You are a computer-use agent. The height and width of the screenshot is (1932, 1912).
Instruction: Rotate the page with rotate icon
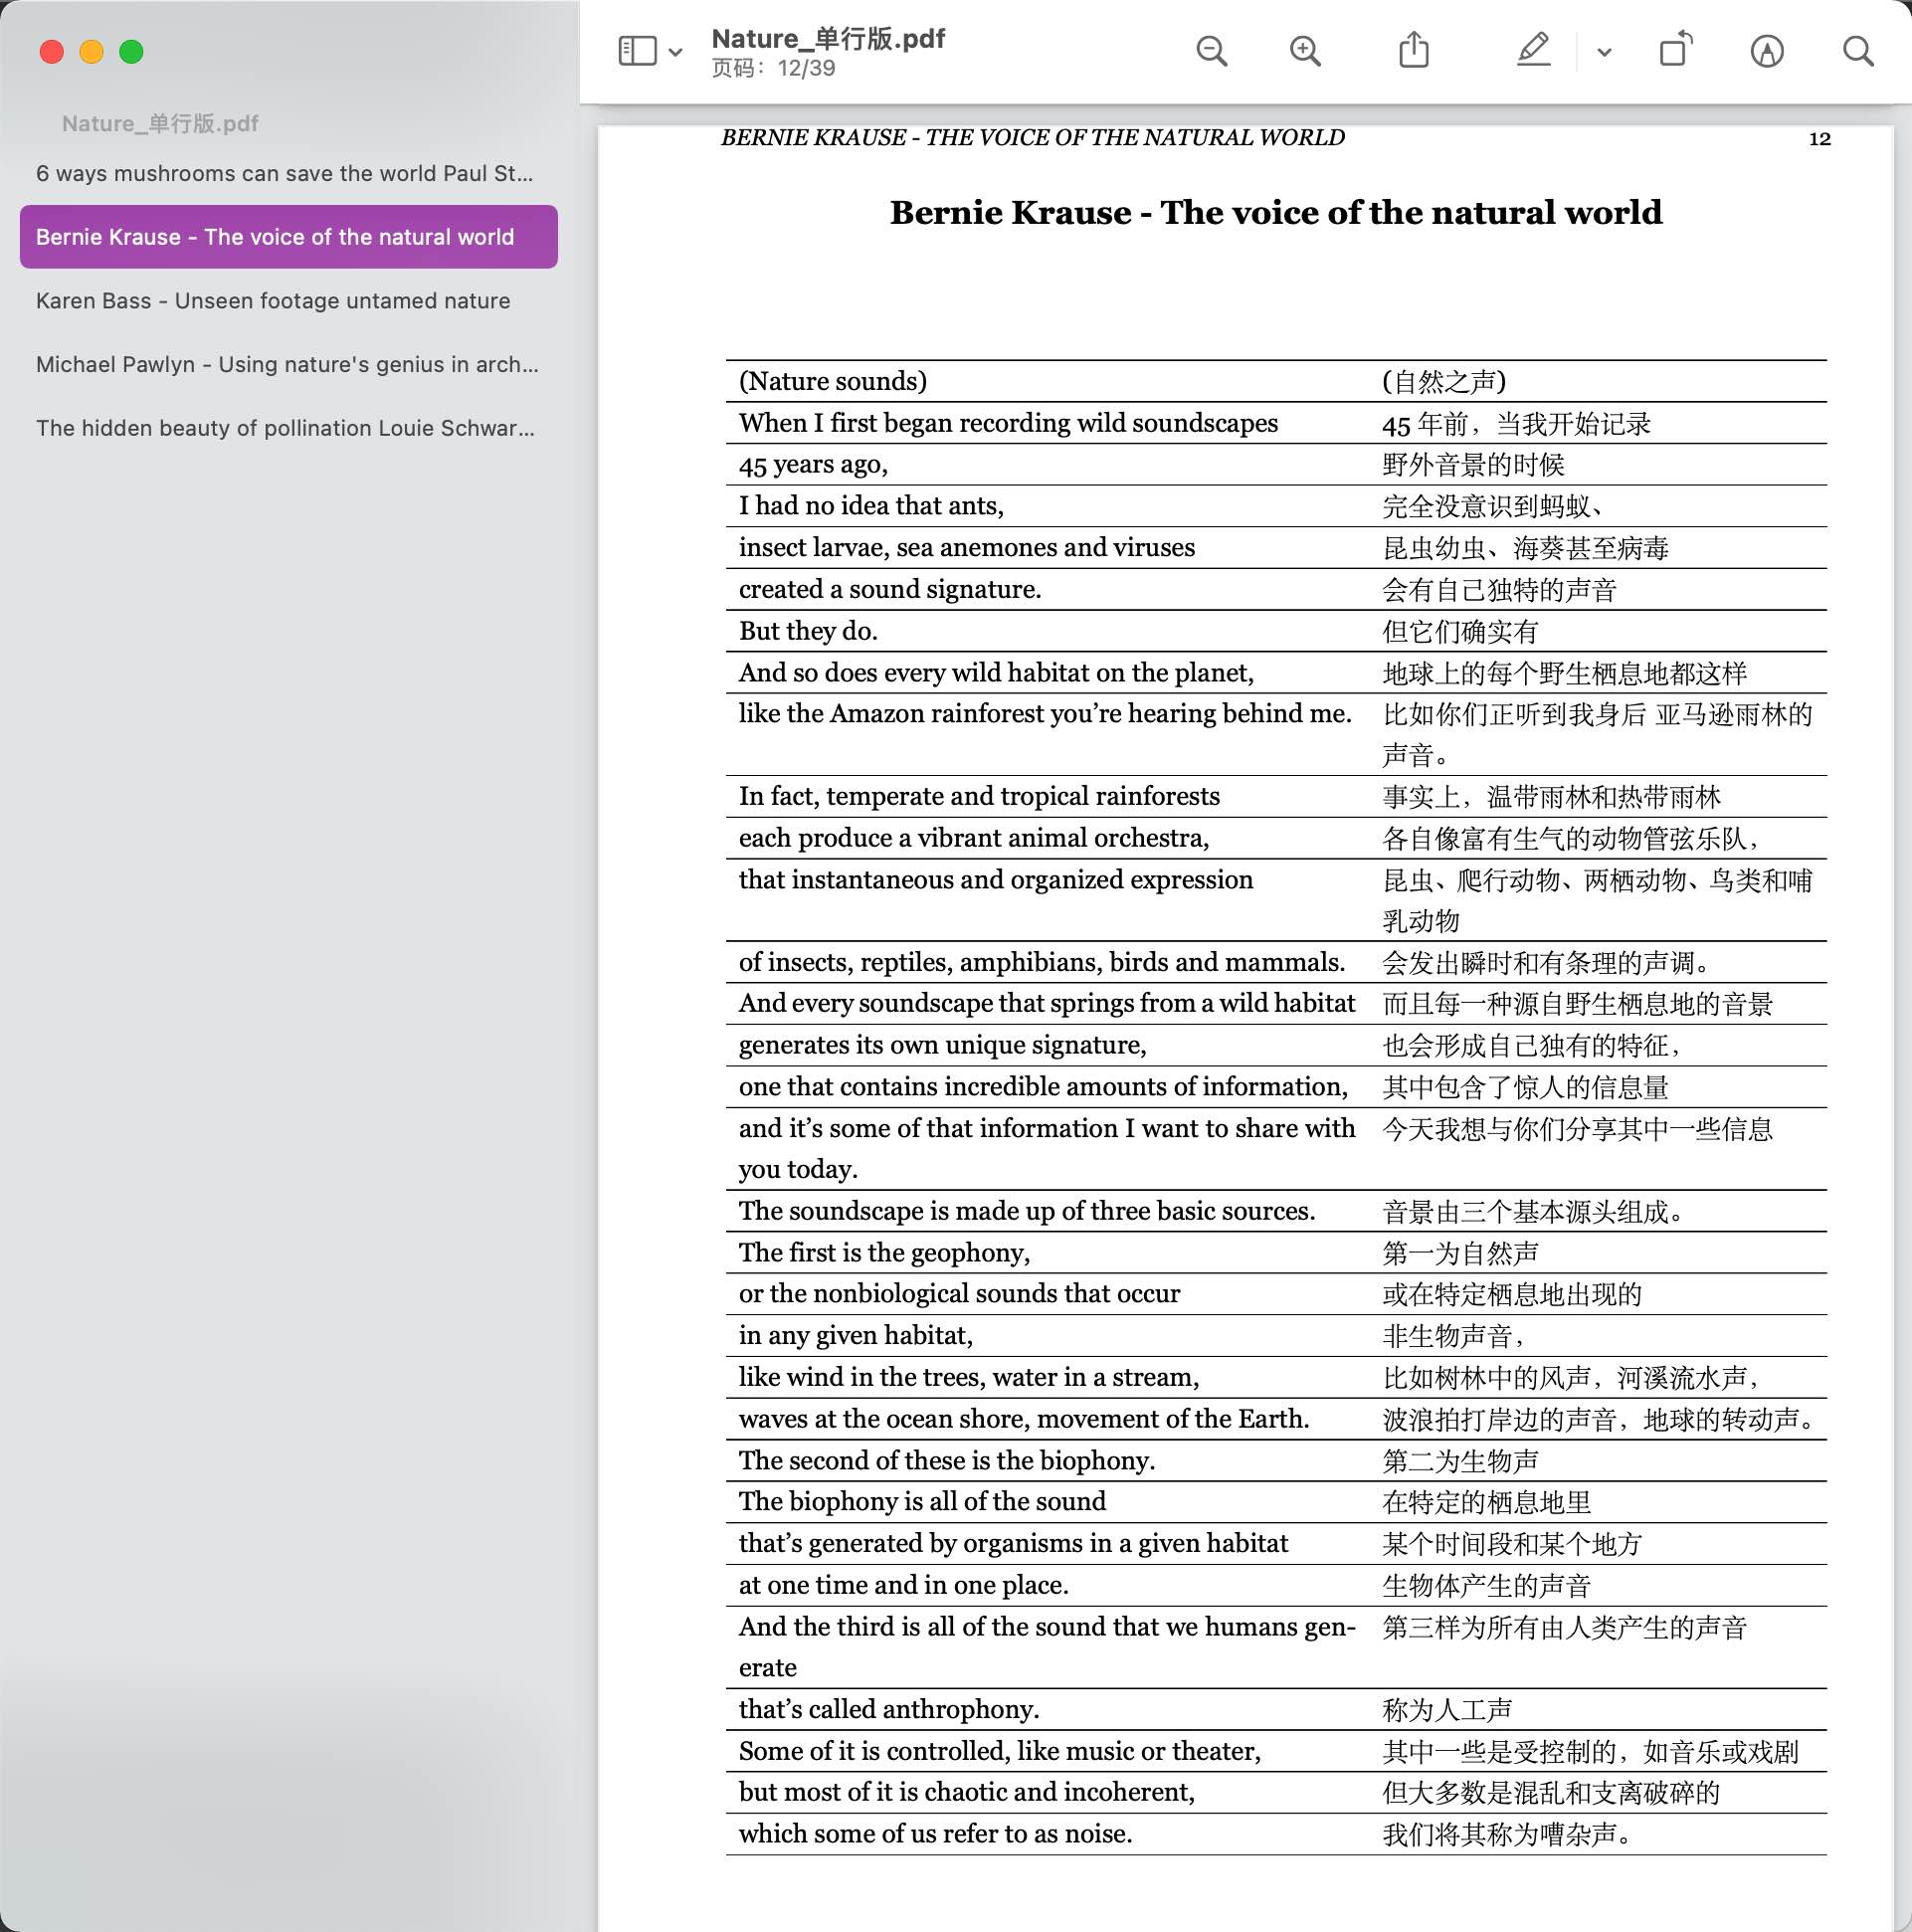coord(1675,49)
